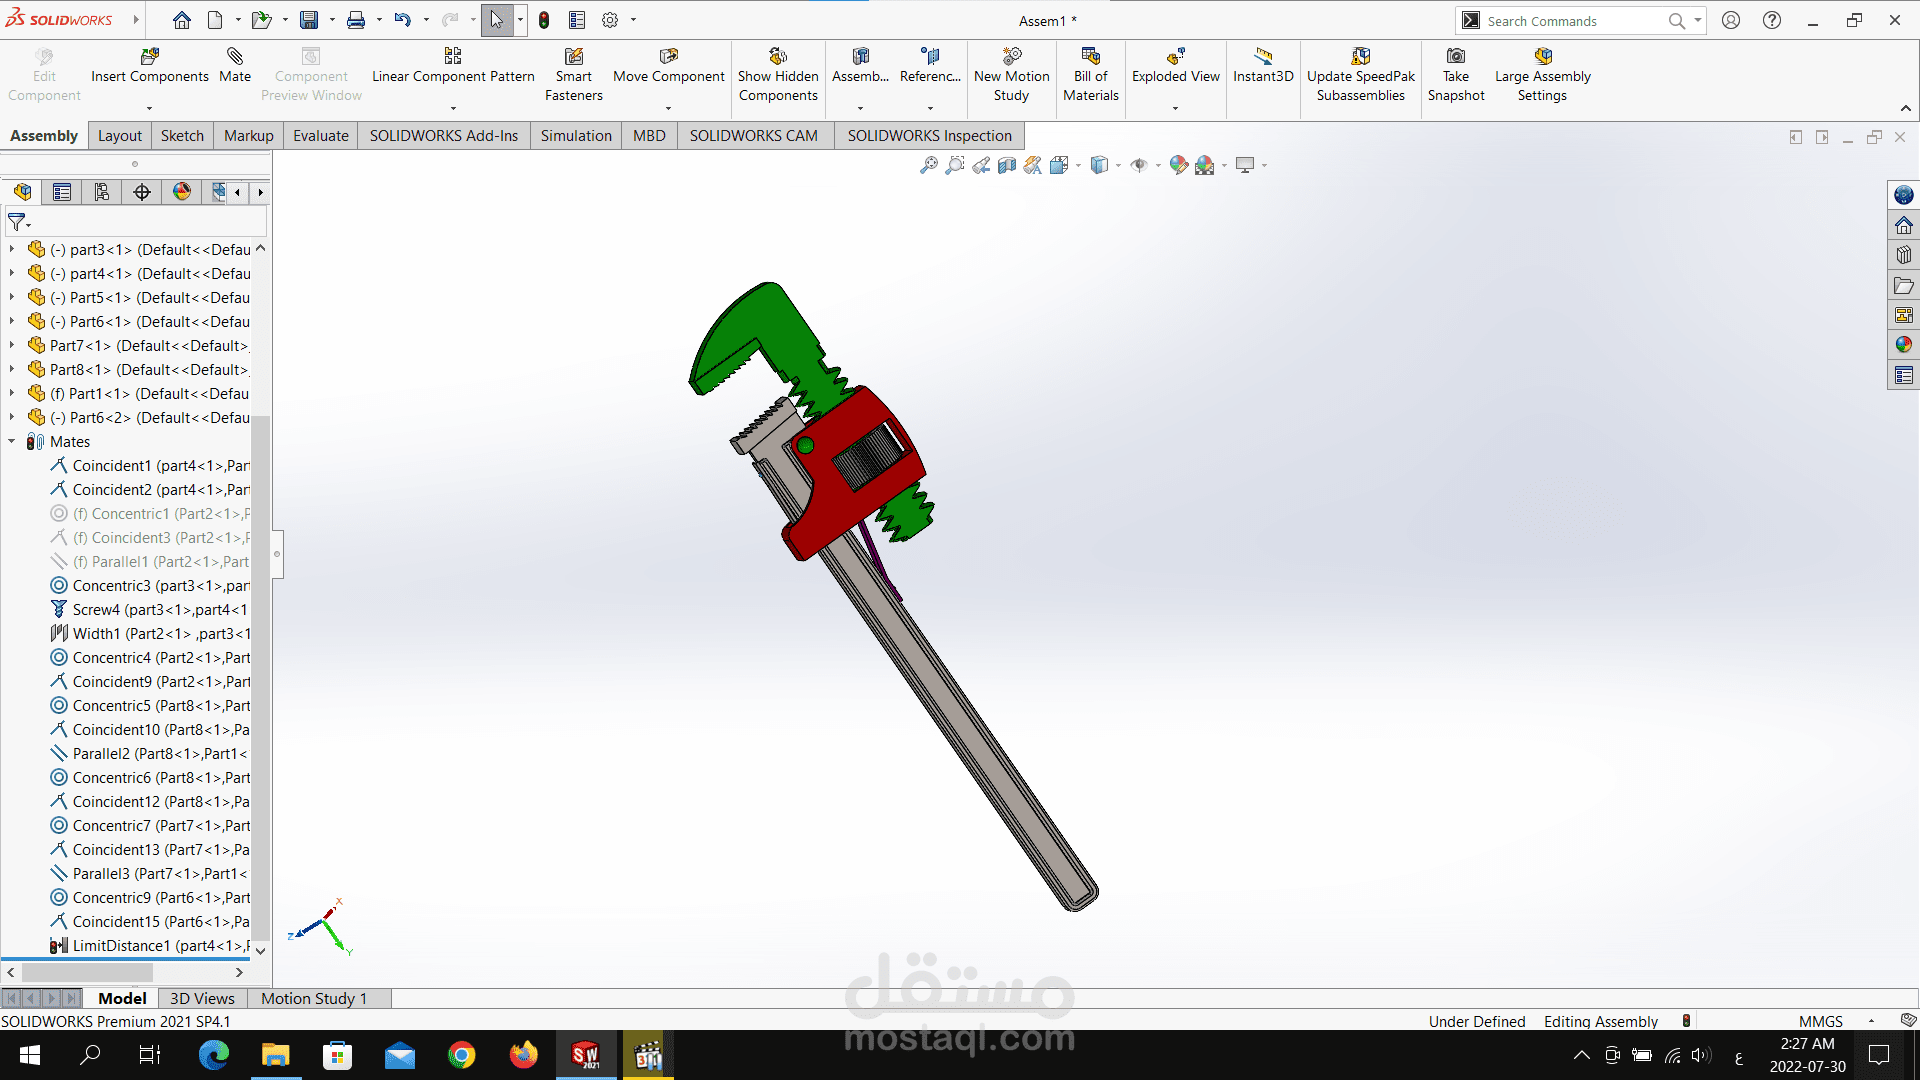This screenshot has height=1080, width=1920.
Task: Open Options gear icon
Action: point(610,20)
